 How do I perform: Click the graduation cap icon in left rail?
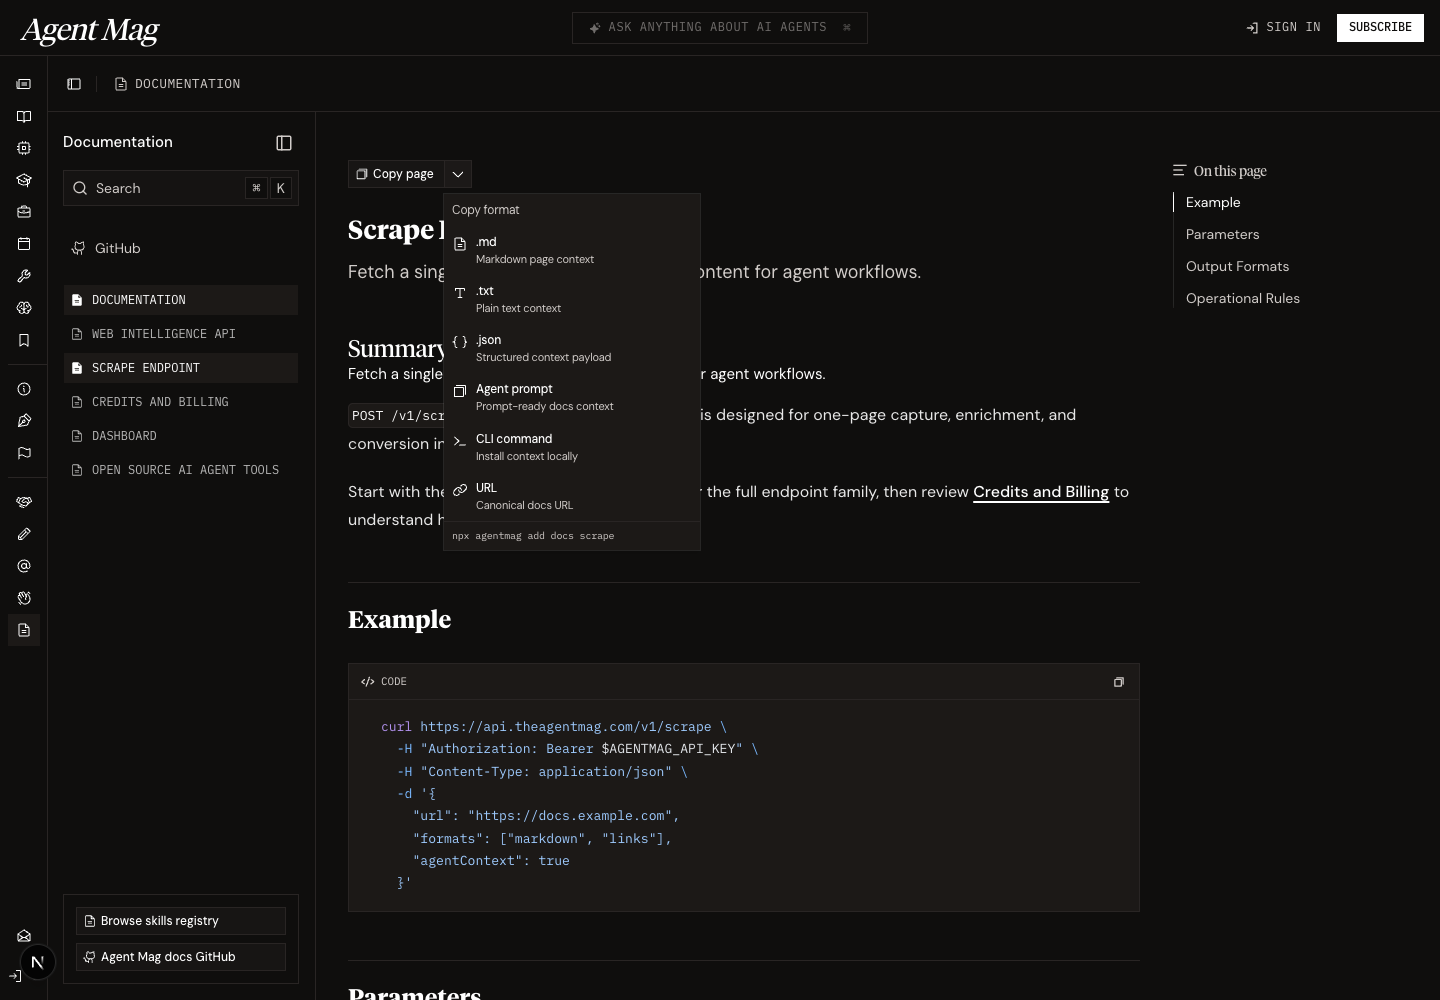(24, 180)
